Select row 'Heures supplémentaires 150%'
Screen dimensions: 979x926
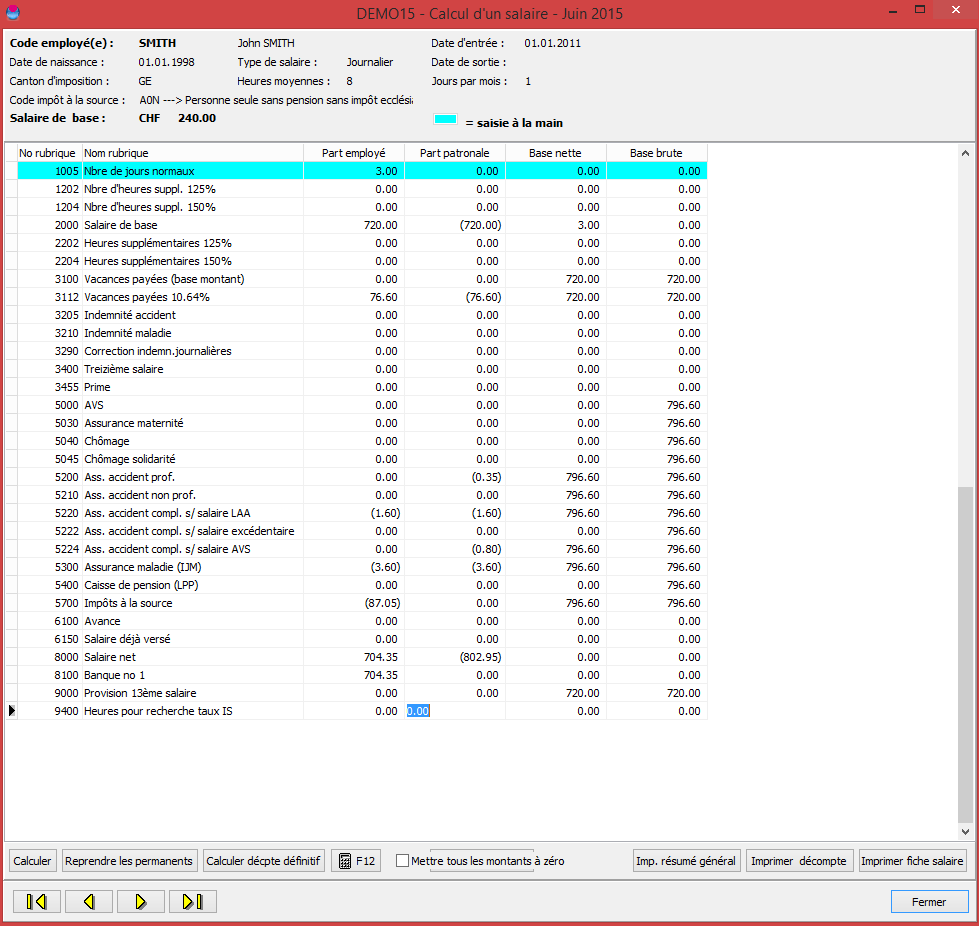click(x=362, y=261)
